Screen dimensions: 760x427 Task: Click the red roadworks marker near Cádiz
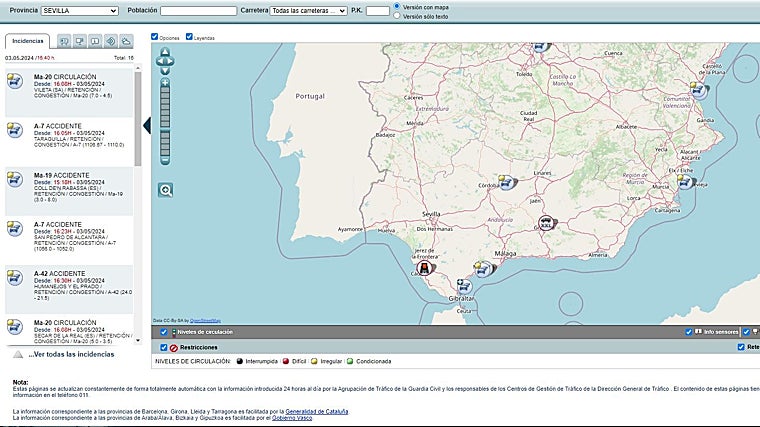[x=425, y=268]
